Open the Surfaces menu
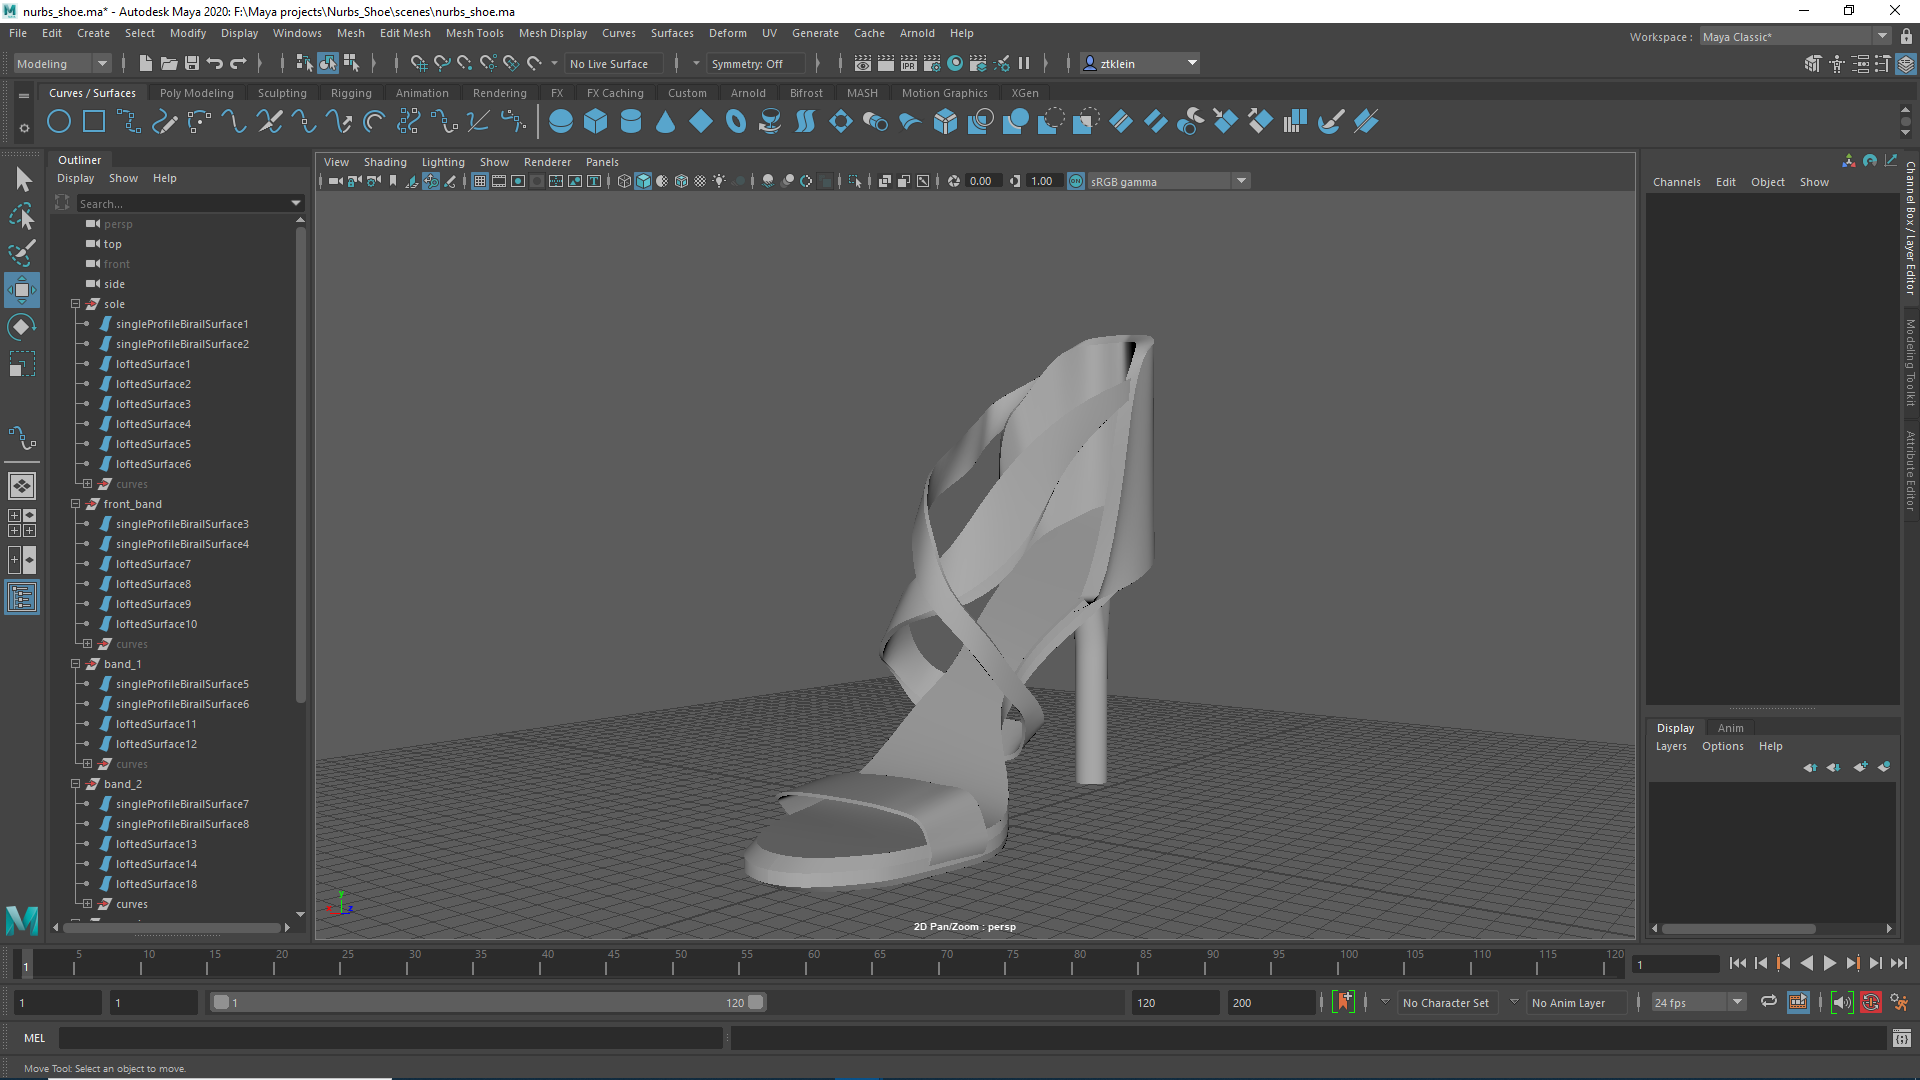The image size is (1920, 1080). tap(671, 33)
